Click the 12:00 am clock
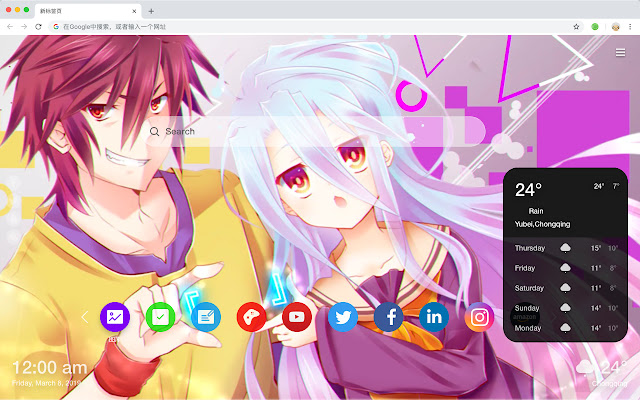This screenshot has width=640, height=400. (x=50, y=368)
